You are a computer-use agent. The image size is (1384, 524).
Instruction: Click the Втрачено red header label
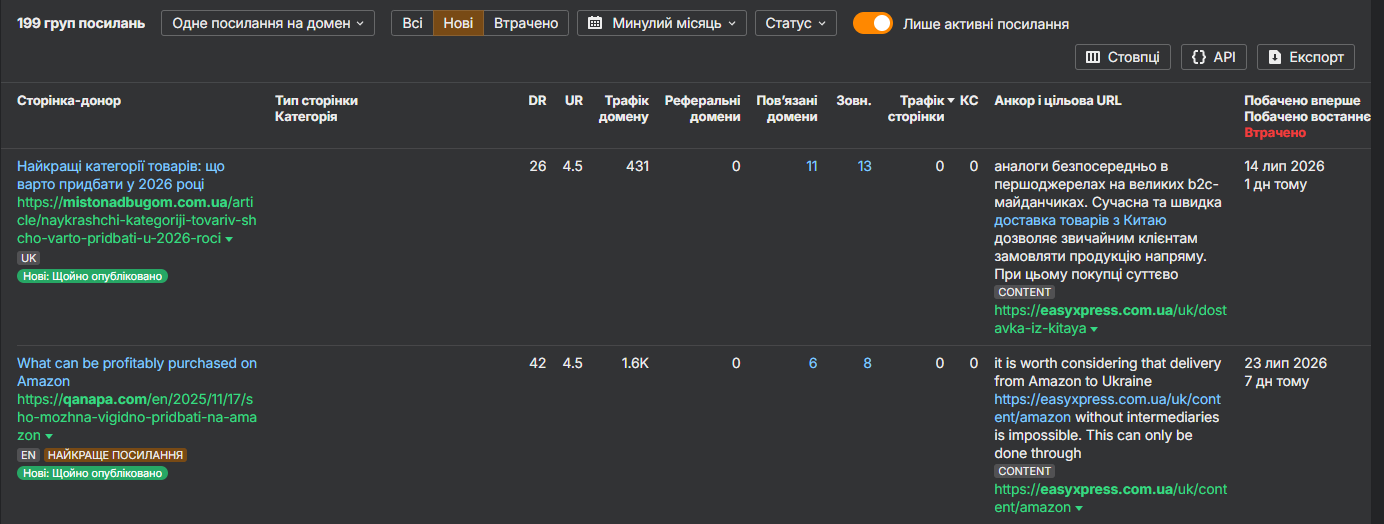click(x=1275, y=132)
